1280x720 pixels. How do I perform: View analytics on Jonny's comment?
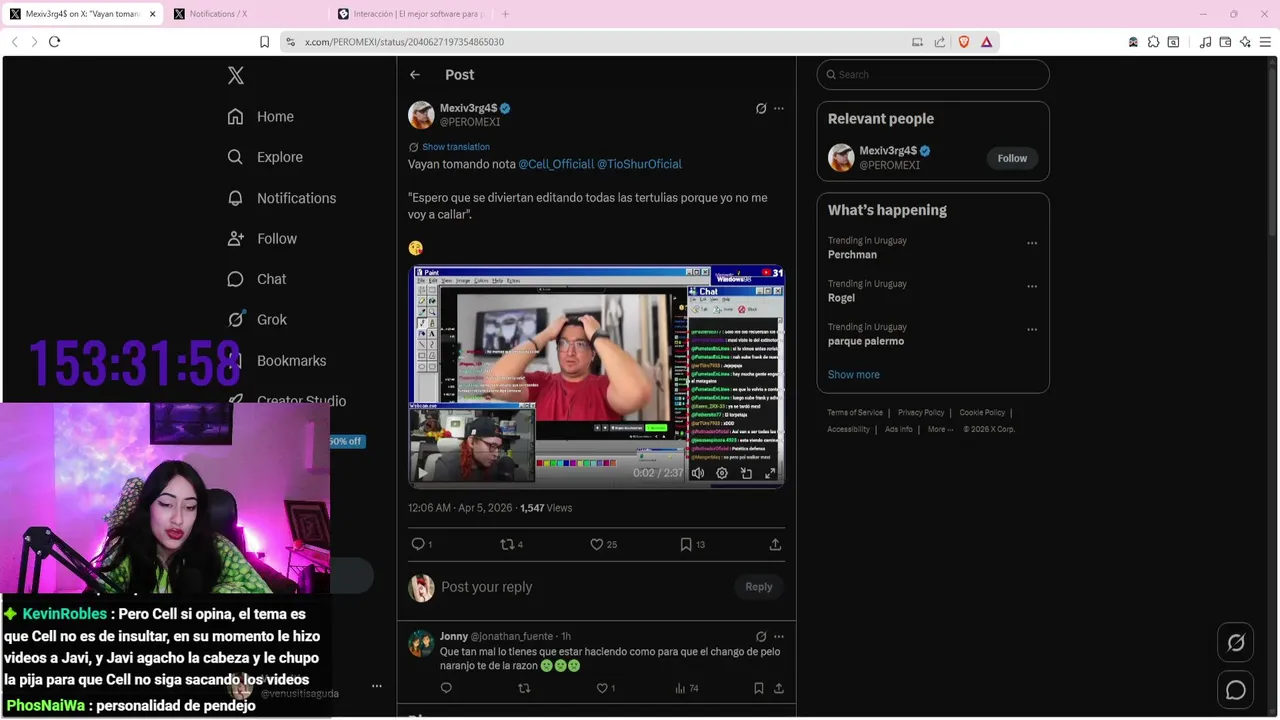(686, 688)
